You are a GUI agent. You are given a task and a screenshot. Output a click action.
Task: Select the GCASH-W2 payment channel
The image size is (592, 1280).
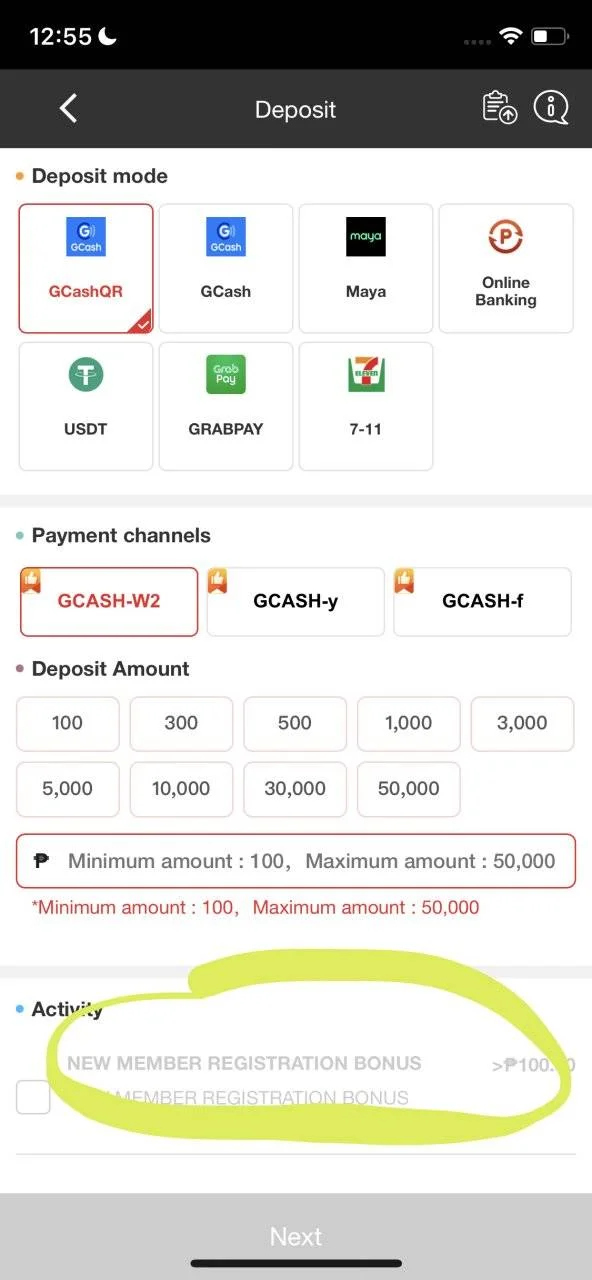pyautogui.click(x=109, y=602)
